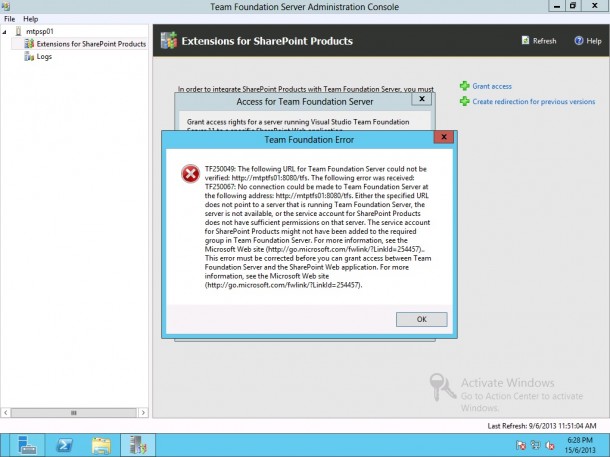
Task: Click the plus icon beside Create redirection
Action: (x=465, y=101)
